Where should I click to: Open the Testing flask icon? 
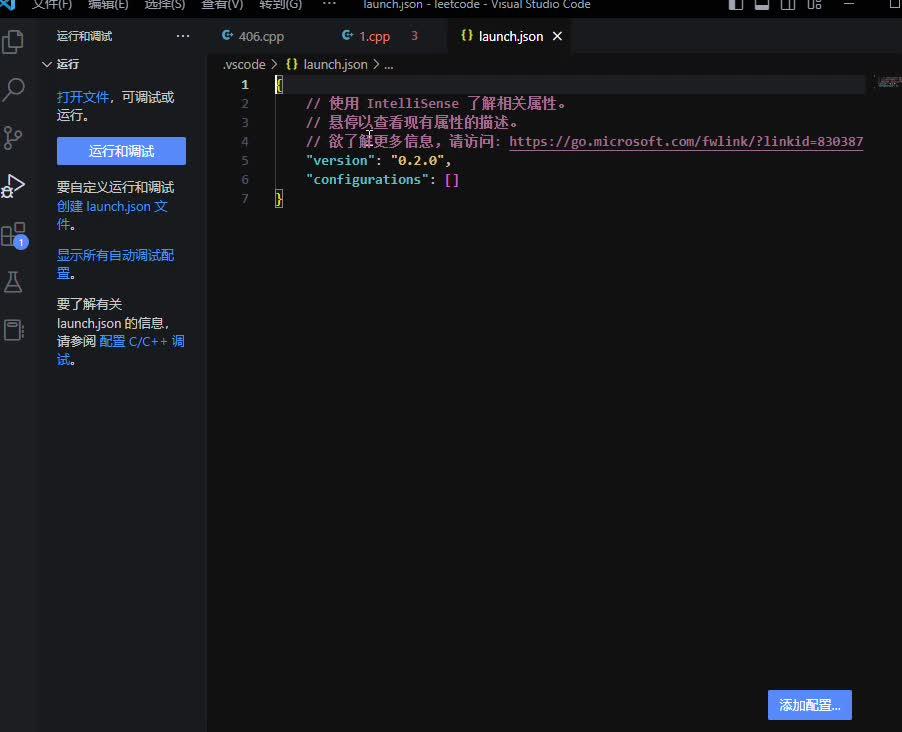(x=13, y=282)
